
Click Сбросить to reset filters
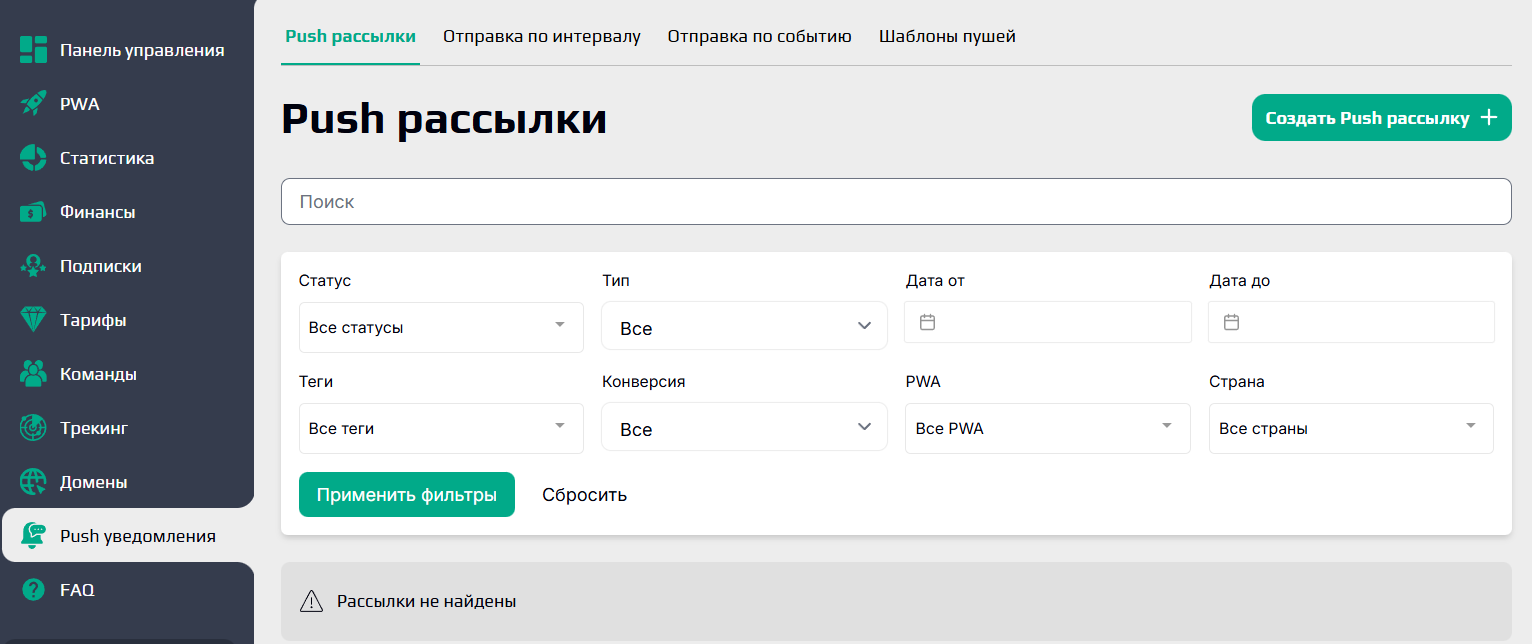tap(584, 494)
